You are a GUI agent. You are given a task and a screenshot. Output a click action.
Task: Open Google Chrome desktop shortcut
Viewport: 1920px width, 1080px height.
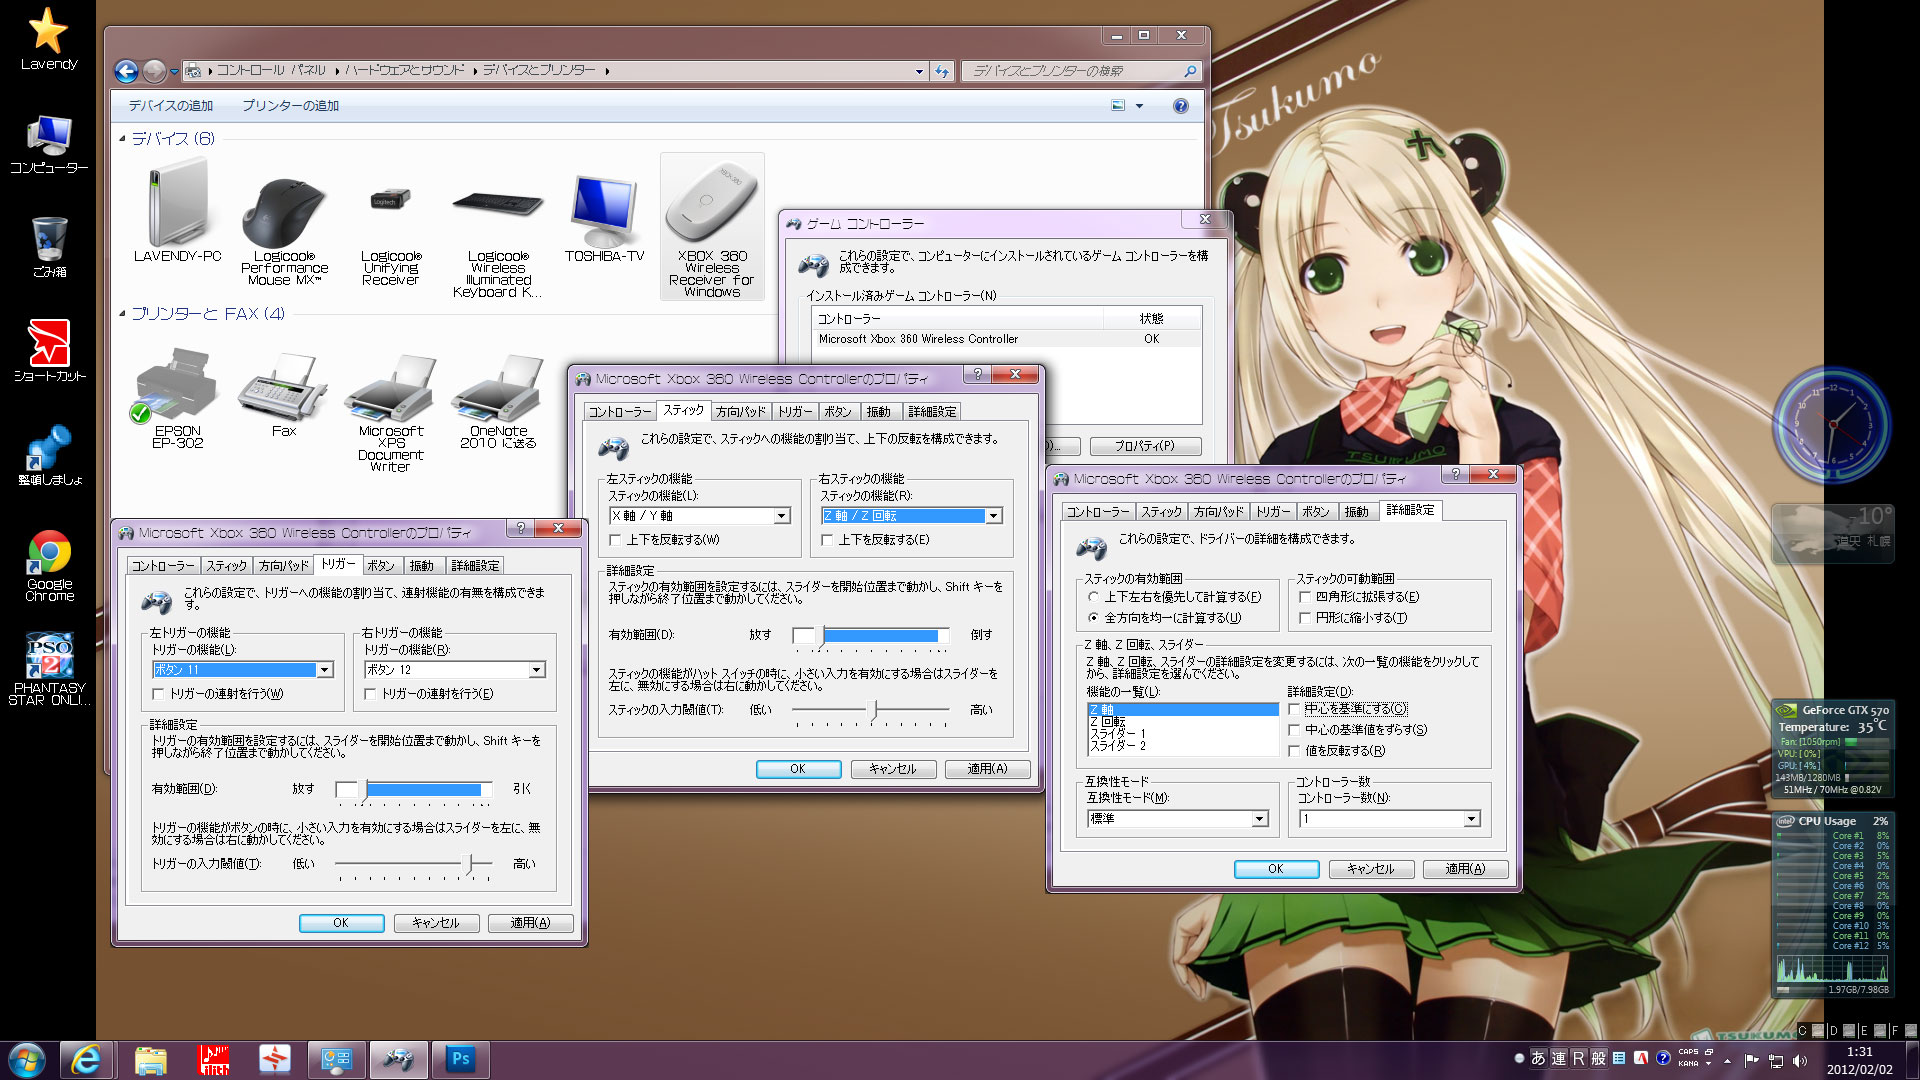49,565
